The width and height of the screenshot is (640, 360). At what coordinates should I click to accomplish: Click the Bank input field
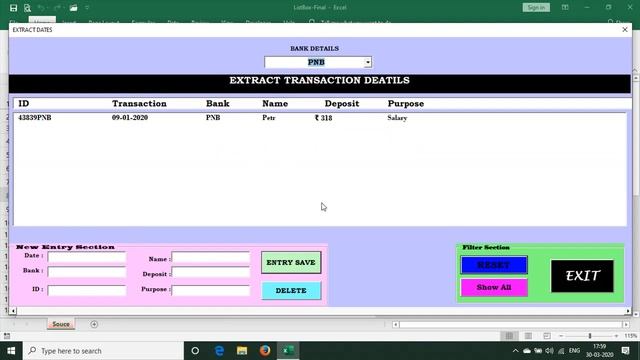tap(87, 271)
